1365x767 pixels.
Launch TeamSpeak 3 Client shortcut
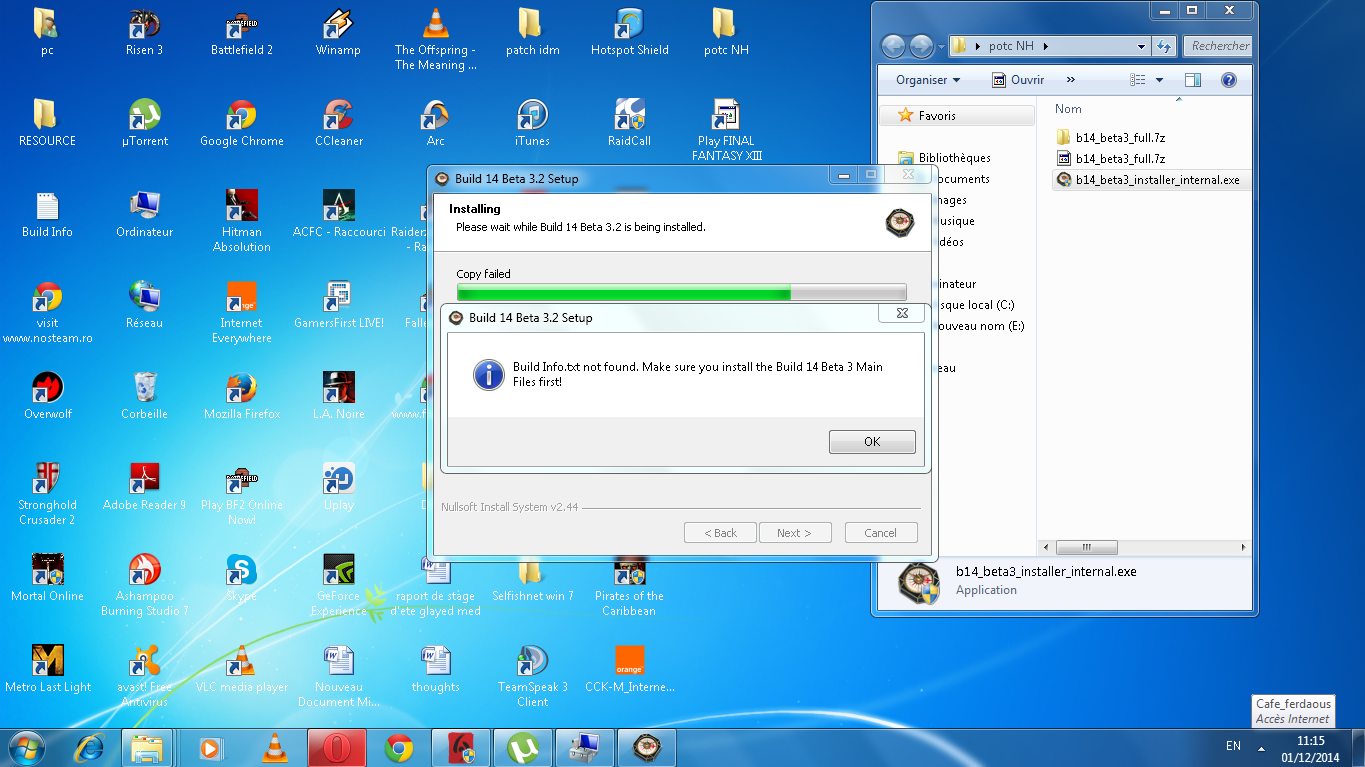[x=532, y=677]
